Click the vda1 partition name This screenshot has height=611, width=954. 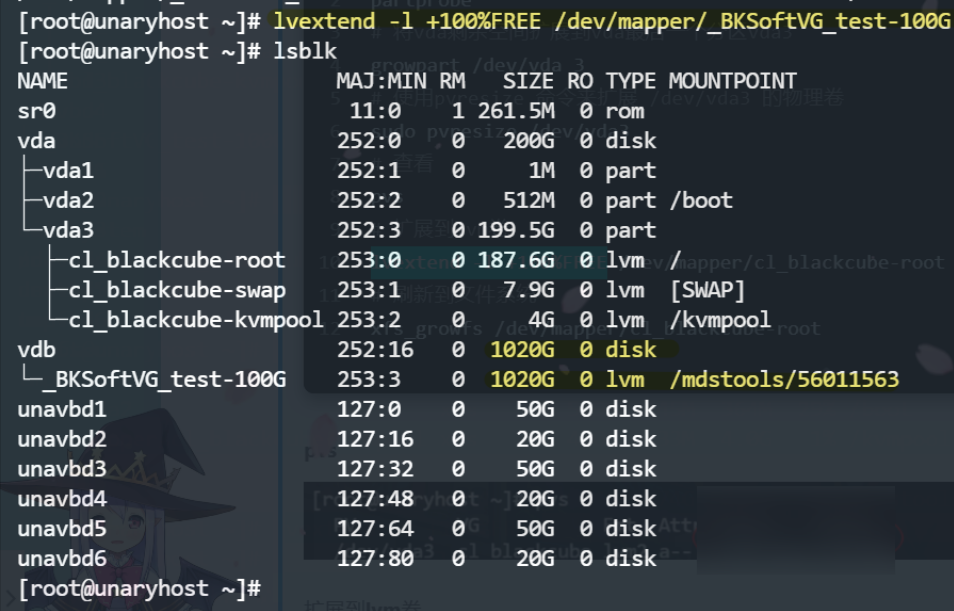[x=68, y=171]
